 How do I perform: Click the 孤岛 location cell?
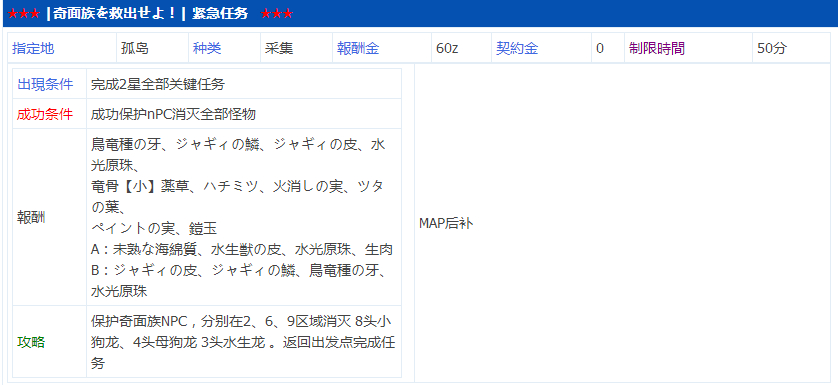click(x=135, y=49)
